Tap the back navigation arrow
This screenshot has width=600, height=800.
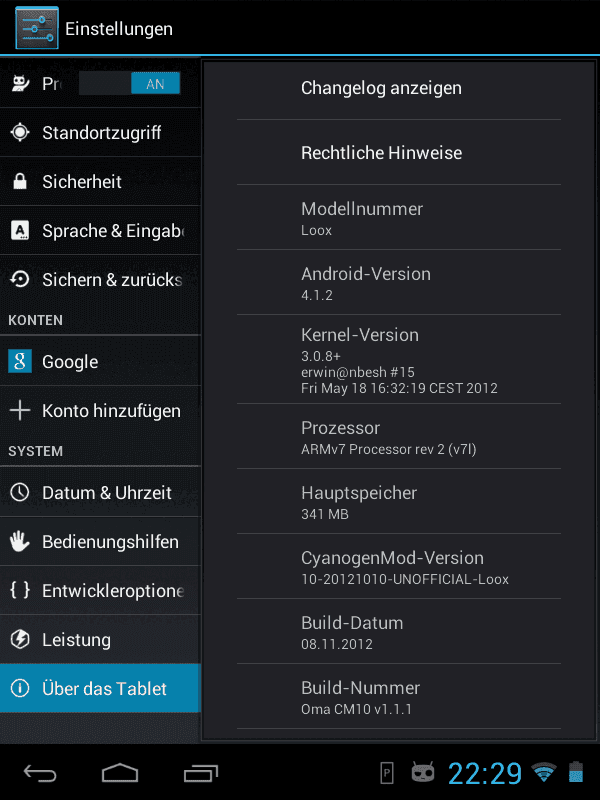[x=40, y=773]
